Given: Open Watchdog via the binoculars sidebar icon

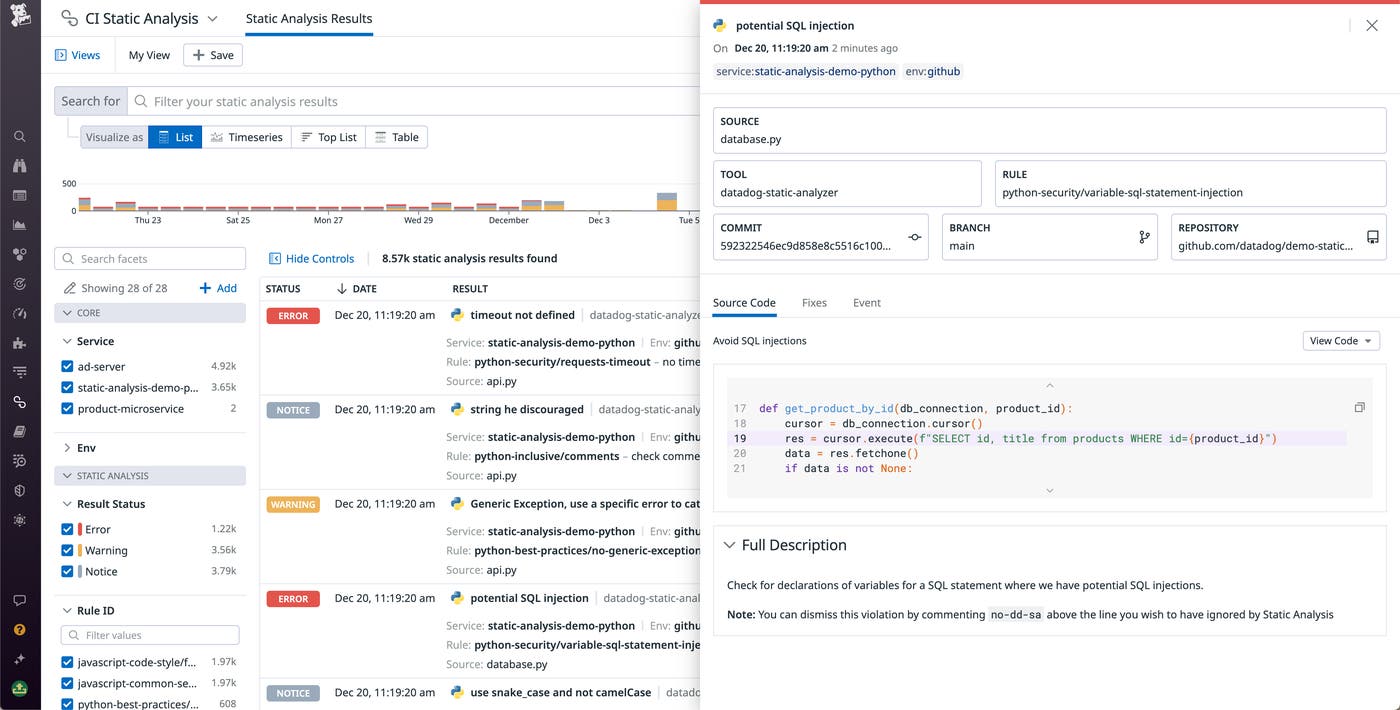Looking at the screenshot, I should click(x=20, y=166).
